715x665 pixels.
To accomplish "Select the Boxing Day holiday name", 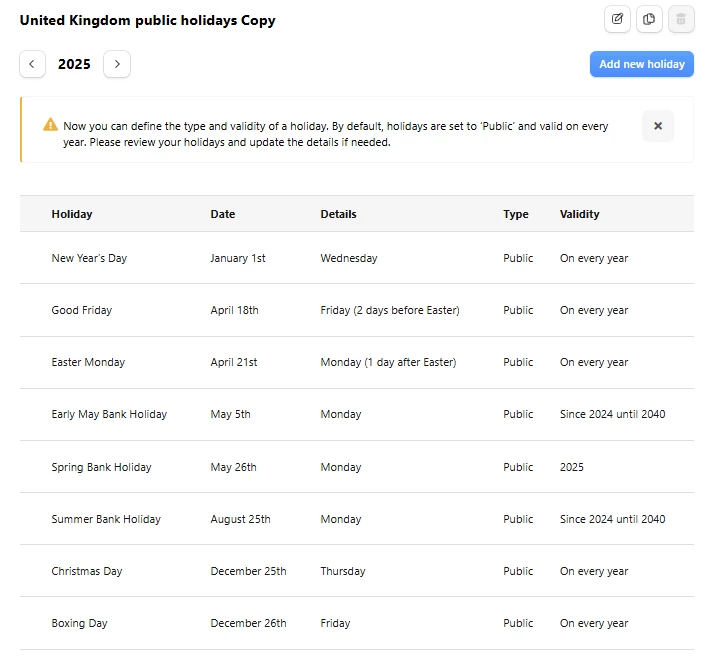I will click(x=79, y=623).
